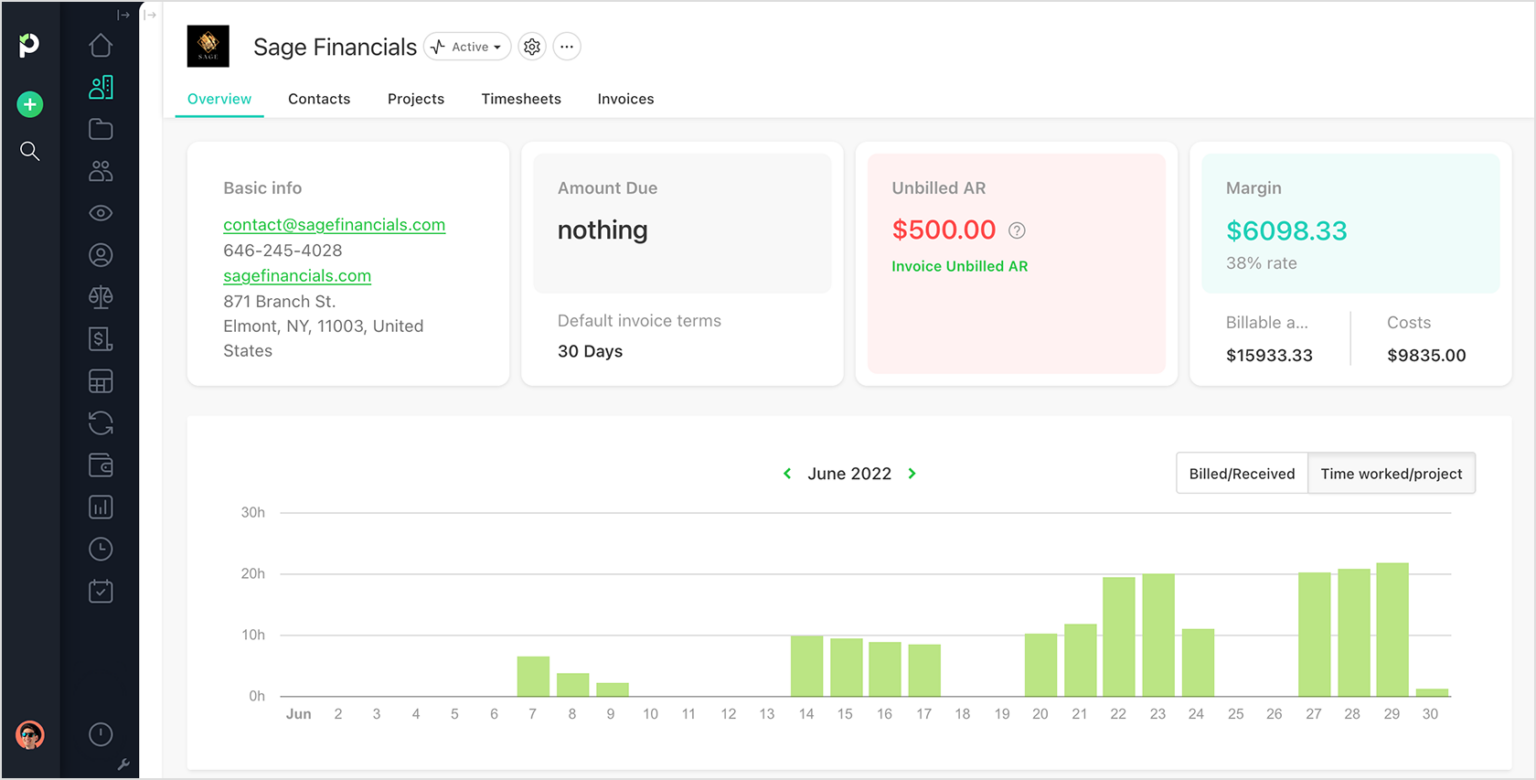Open Budgets via the scales icon
This screenshot has width=1536, height=780.
pyautogui.click(x=100, y=297)
